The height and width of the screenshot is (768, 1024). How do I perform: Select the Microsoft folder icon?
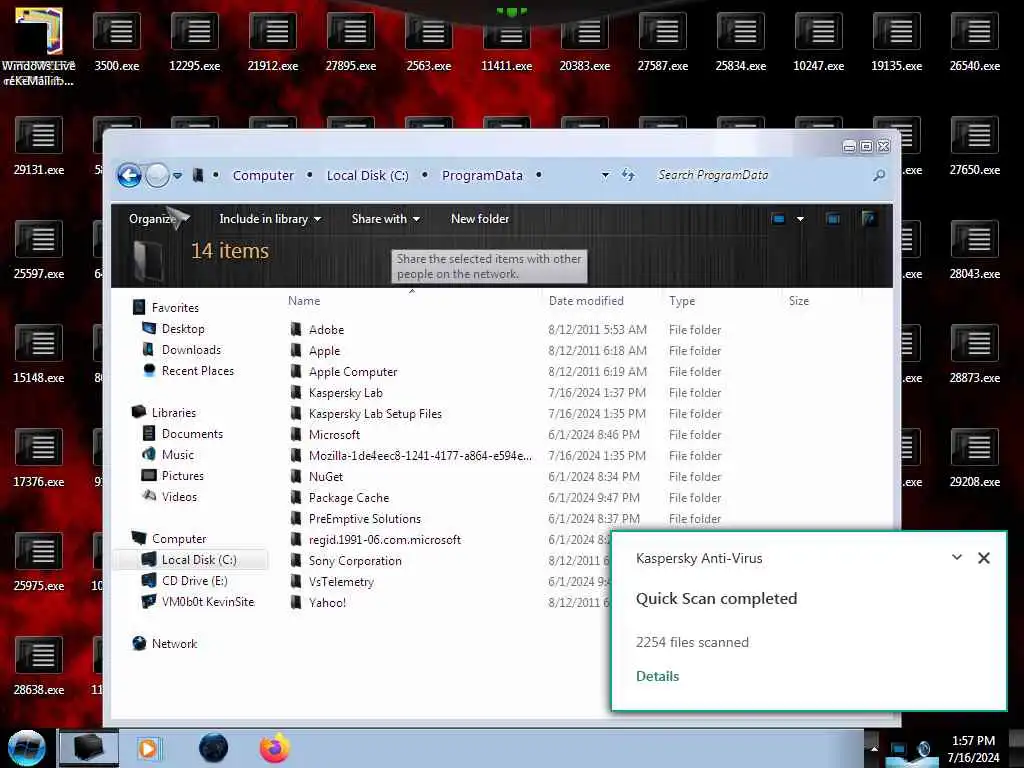(296, 434)
